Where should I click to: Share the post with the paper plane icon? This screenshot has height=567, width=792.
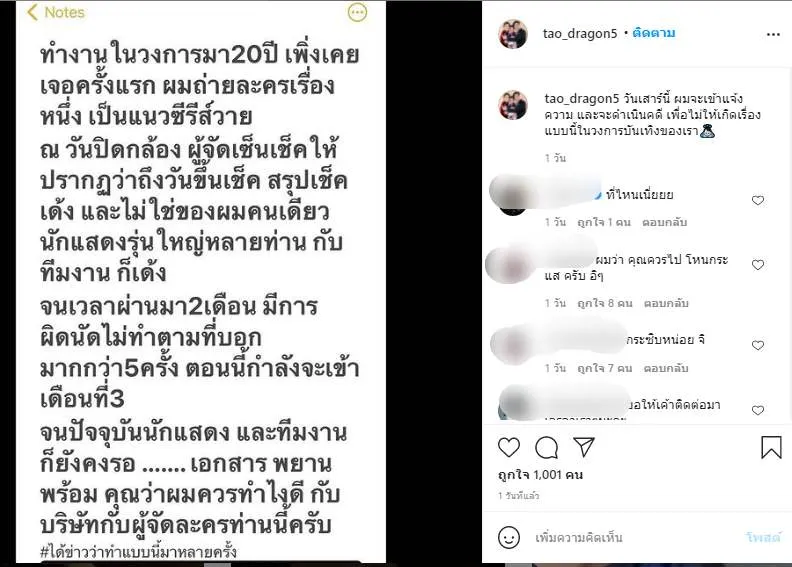coord(583,446)
